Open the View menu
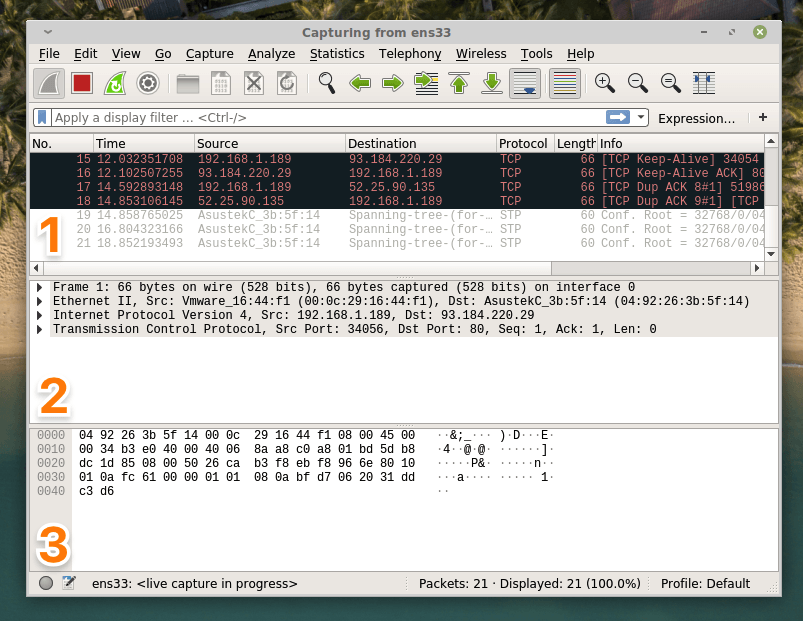Viewport: 803px width, 621px height. (126, 54)
